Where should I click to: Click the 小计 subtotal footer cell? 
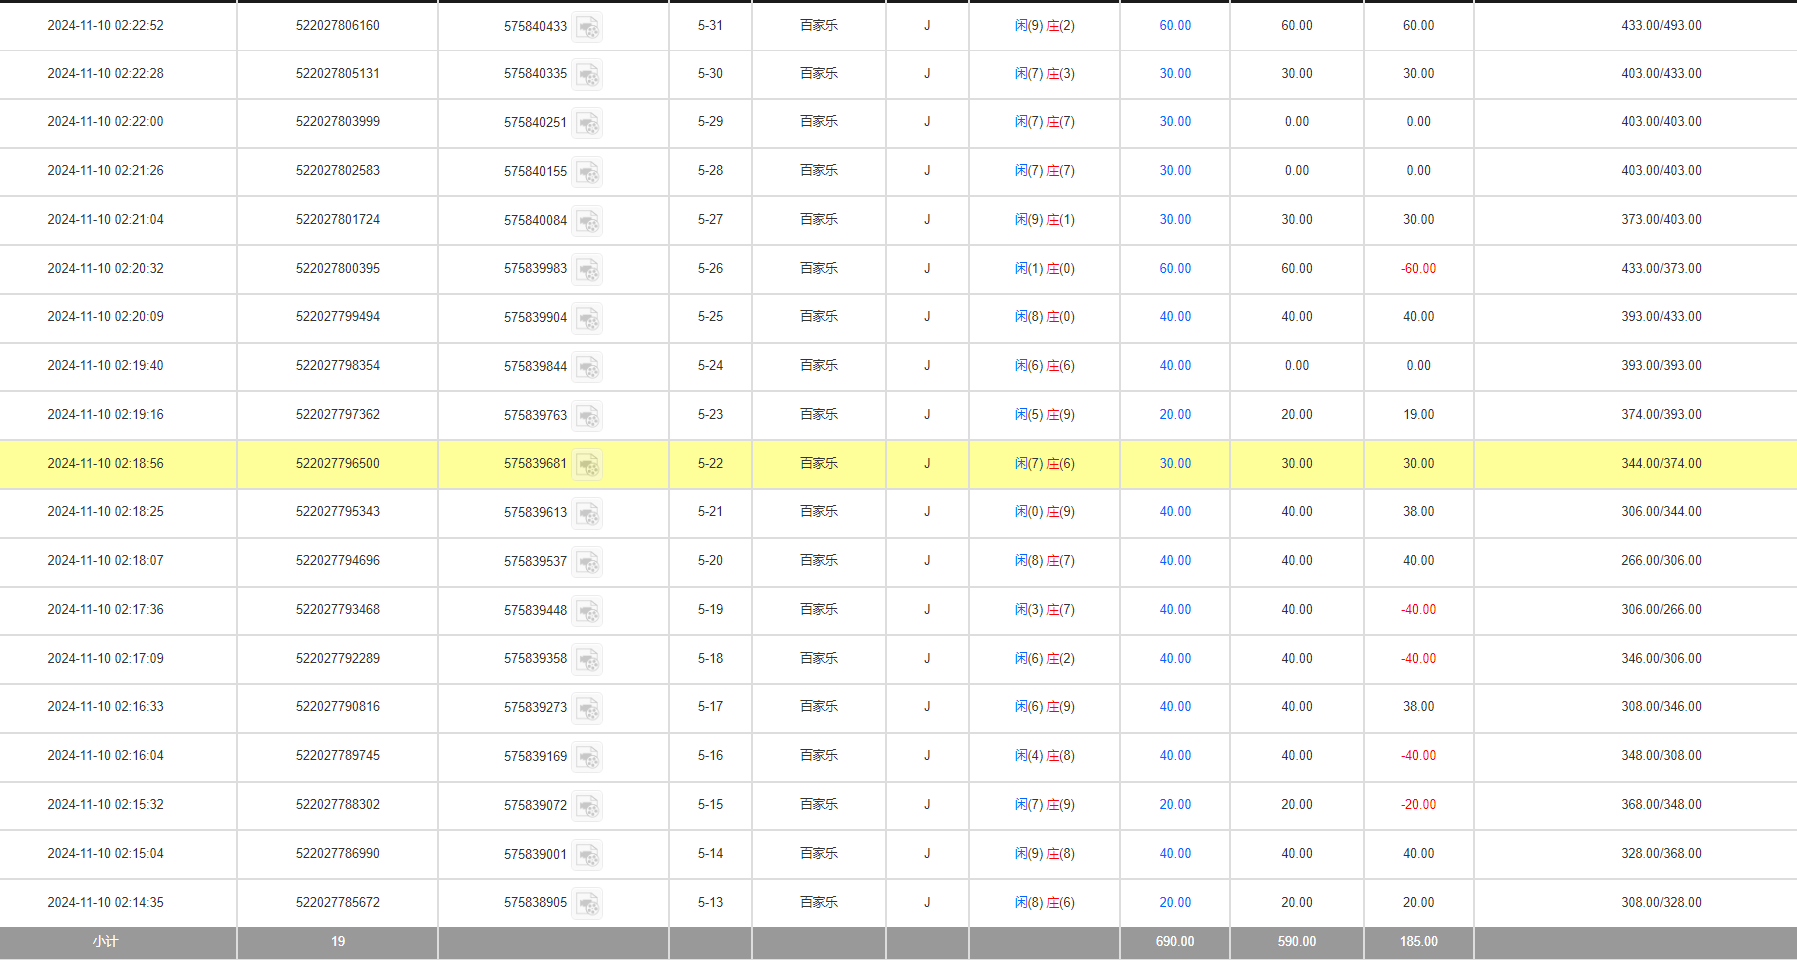point(105,942)
